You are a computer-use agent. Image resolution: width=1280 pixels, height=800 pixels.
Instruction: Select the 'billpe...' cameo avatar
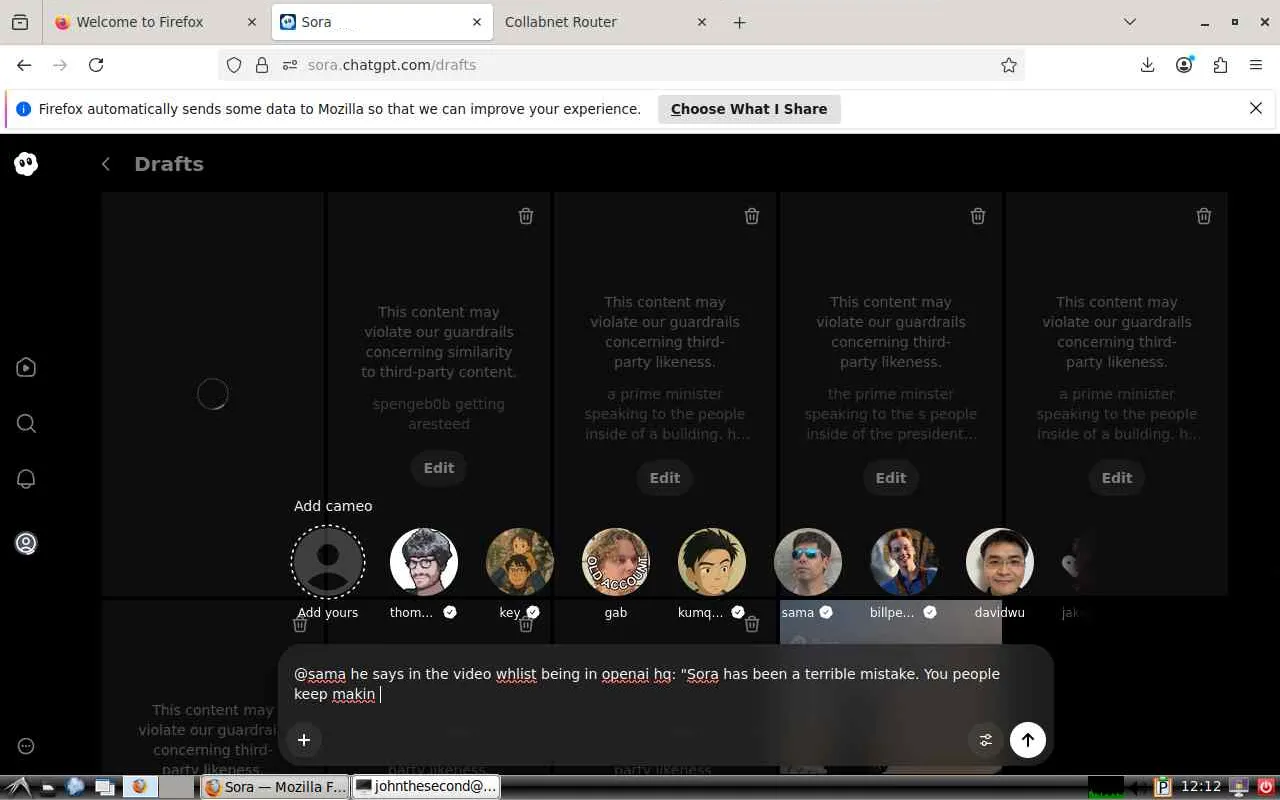point(904,562)
